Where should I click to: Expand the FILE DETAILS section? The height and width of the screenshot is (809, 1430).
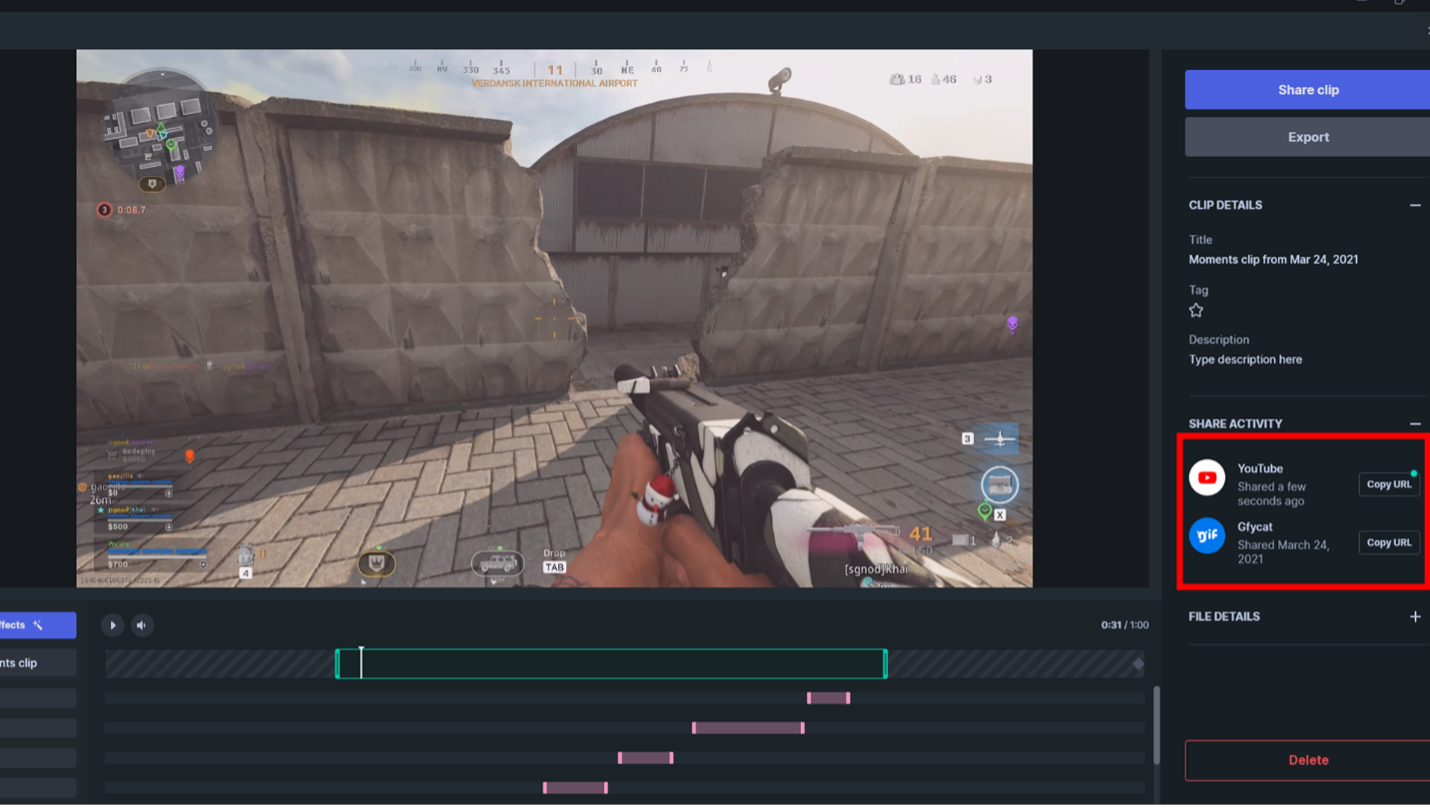point(1415,617)
